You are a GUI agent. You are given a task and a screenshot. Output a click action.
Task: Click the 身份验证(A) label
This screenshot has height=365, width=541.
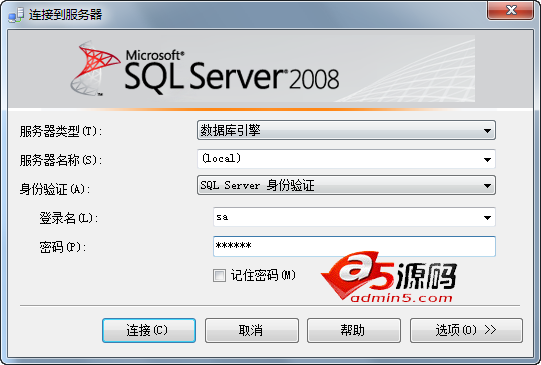(x=55, y=189)
